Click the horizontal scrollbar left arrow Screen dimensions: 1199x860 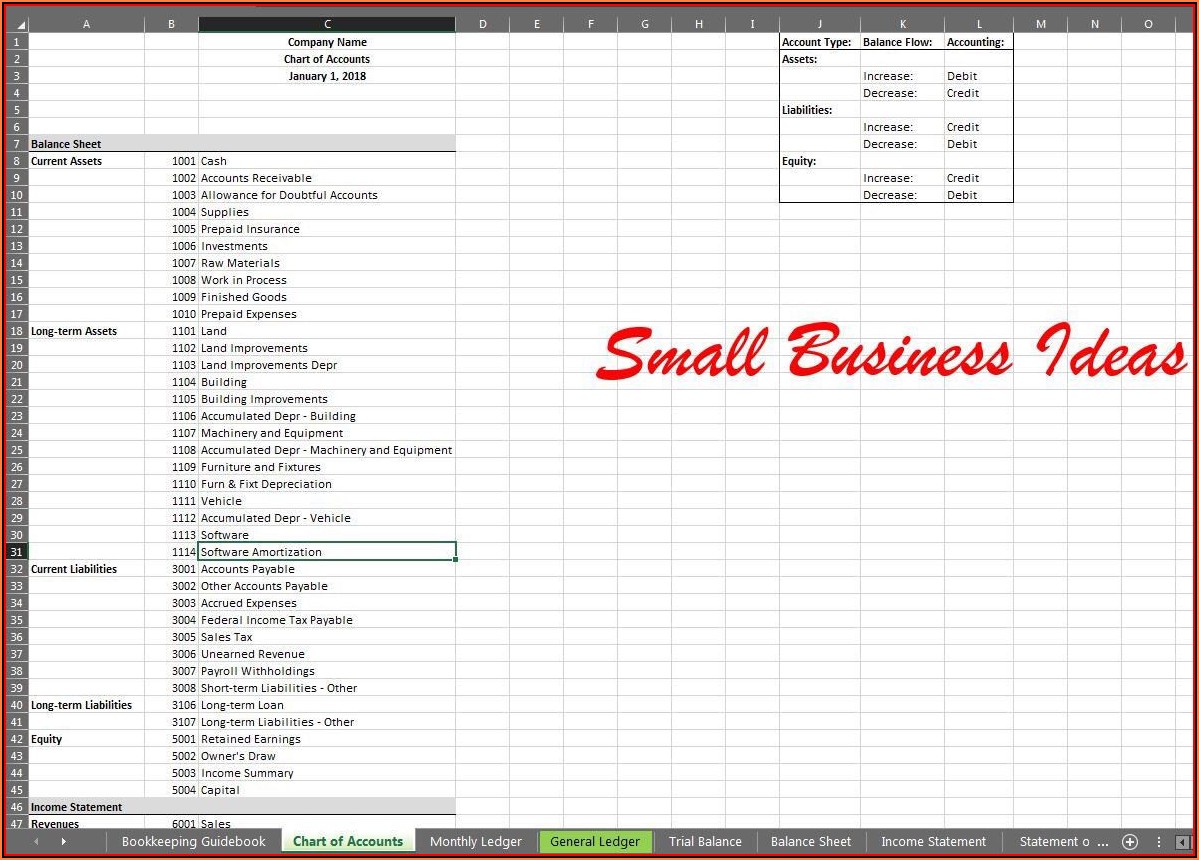point(1183,842)
